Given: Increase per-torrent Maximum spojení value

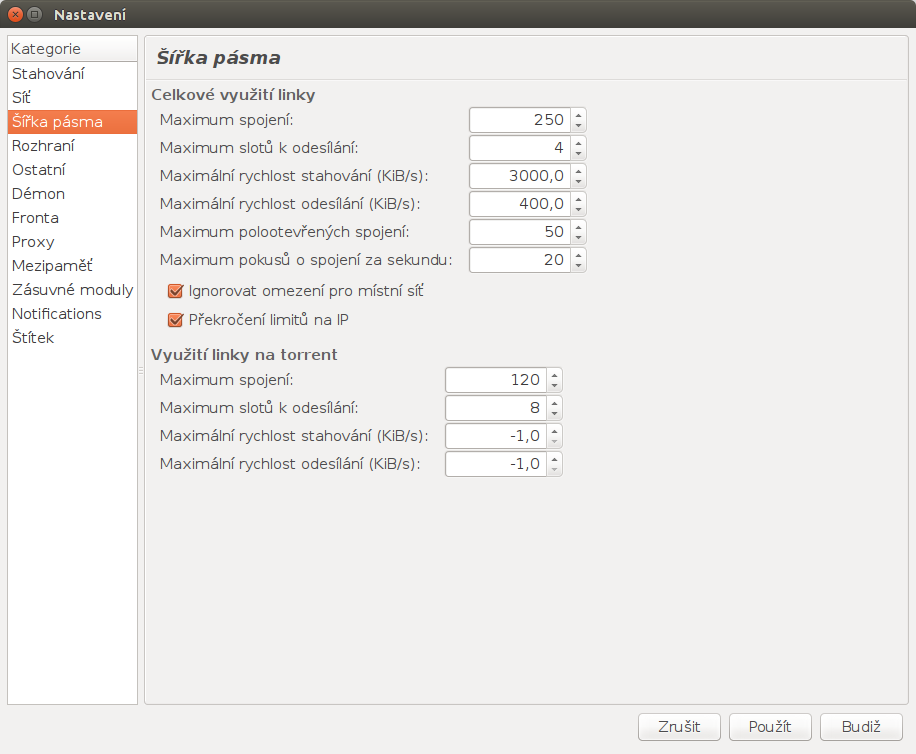Looking at the screenshot, I should (x=554, y=375).
